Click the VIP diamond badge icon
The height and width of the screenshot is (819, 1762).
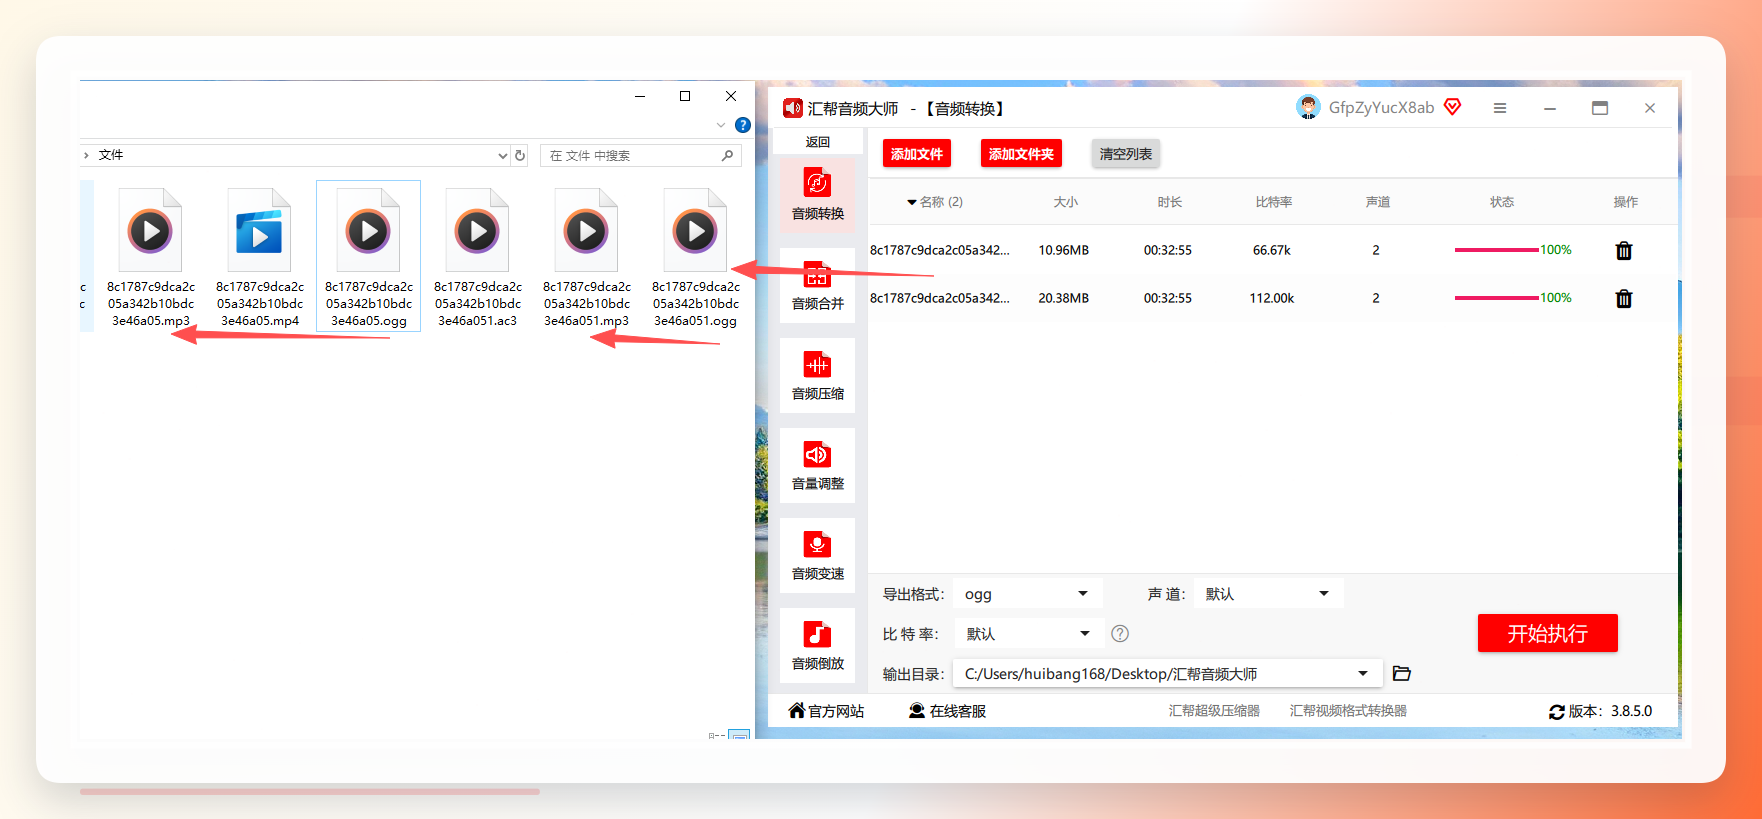(1453, 106)
